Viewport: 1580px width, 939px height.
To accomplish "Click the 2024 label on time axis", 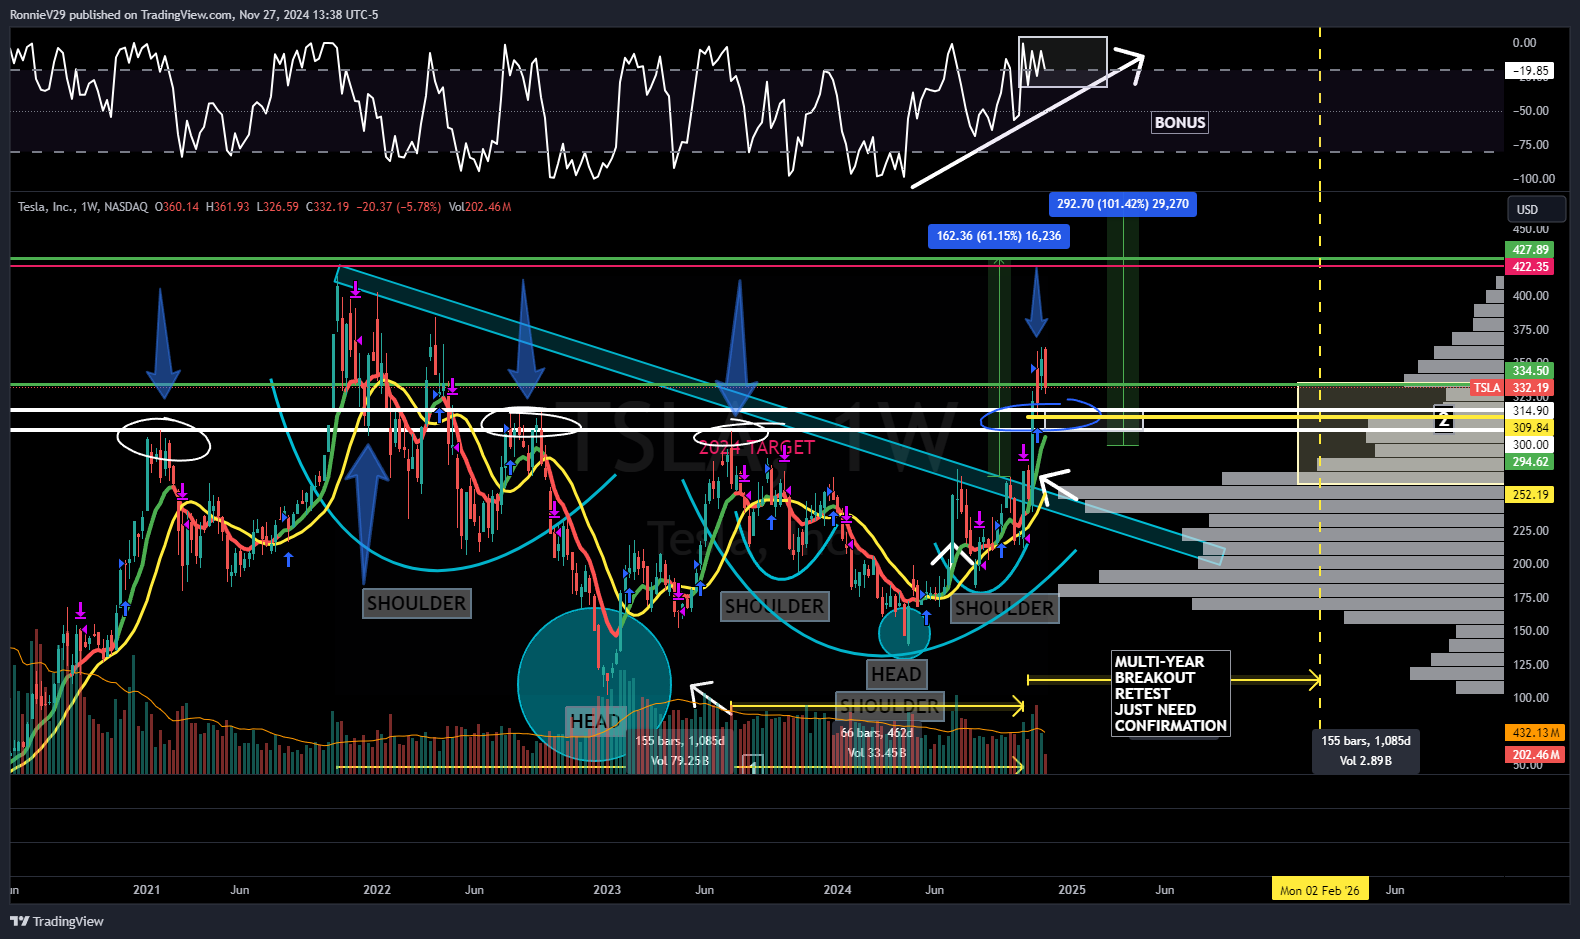I will [x=837, y=890].
